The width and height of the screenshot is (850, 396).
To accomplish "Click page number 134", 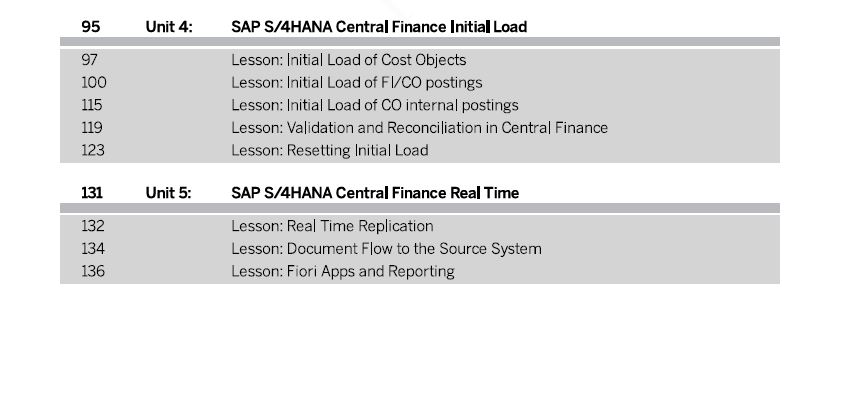I will coord(93,249).
